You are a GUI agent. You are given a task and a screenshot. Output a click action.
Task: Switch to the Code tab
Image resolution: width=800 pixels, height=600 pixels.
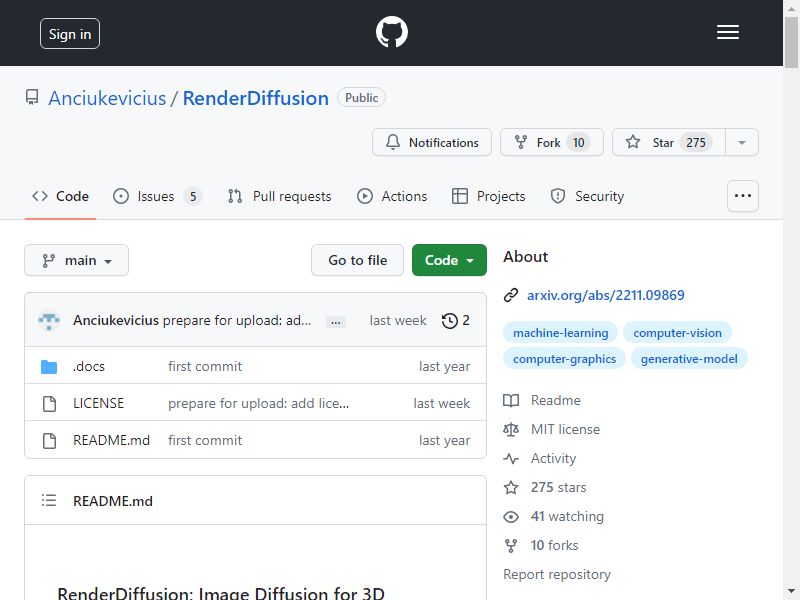pyautogui.click(x=60, y=196)
